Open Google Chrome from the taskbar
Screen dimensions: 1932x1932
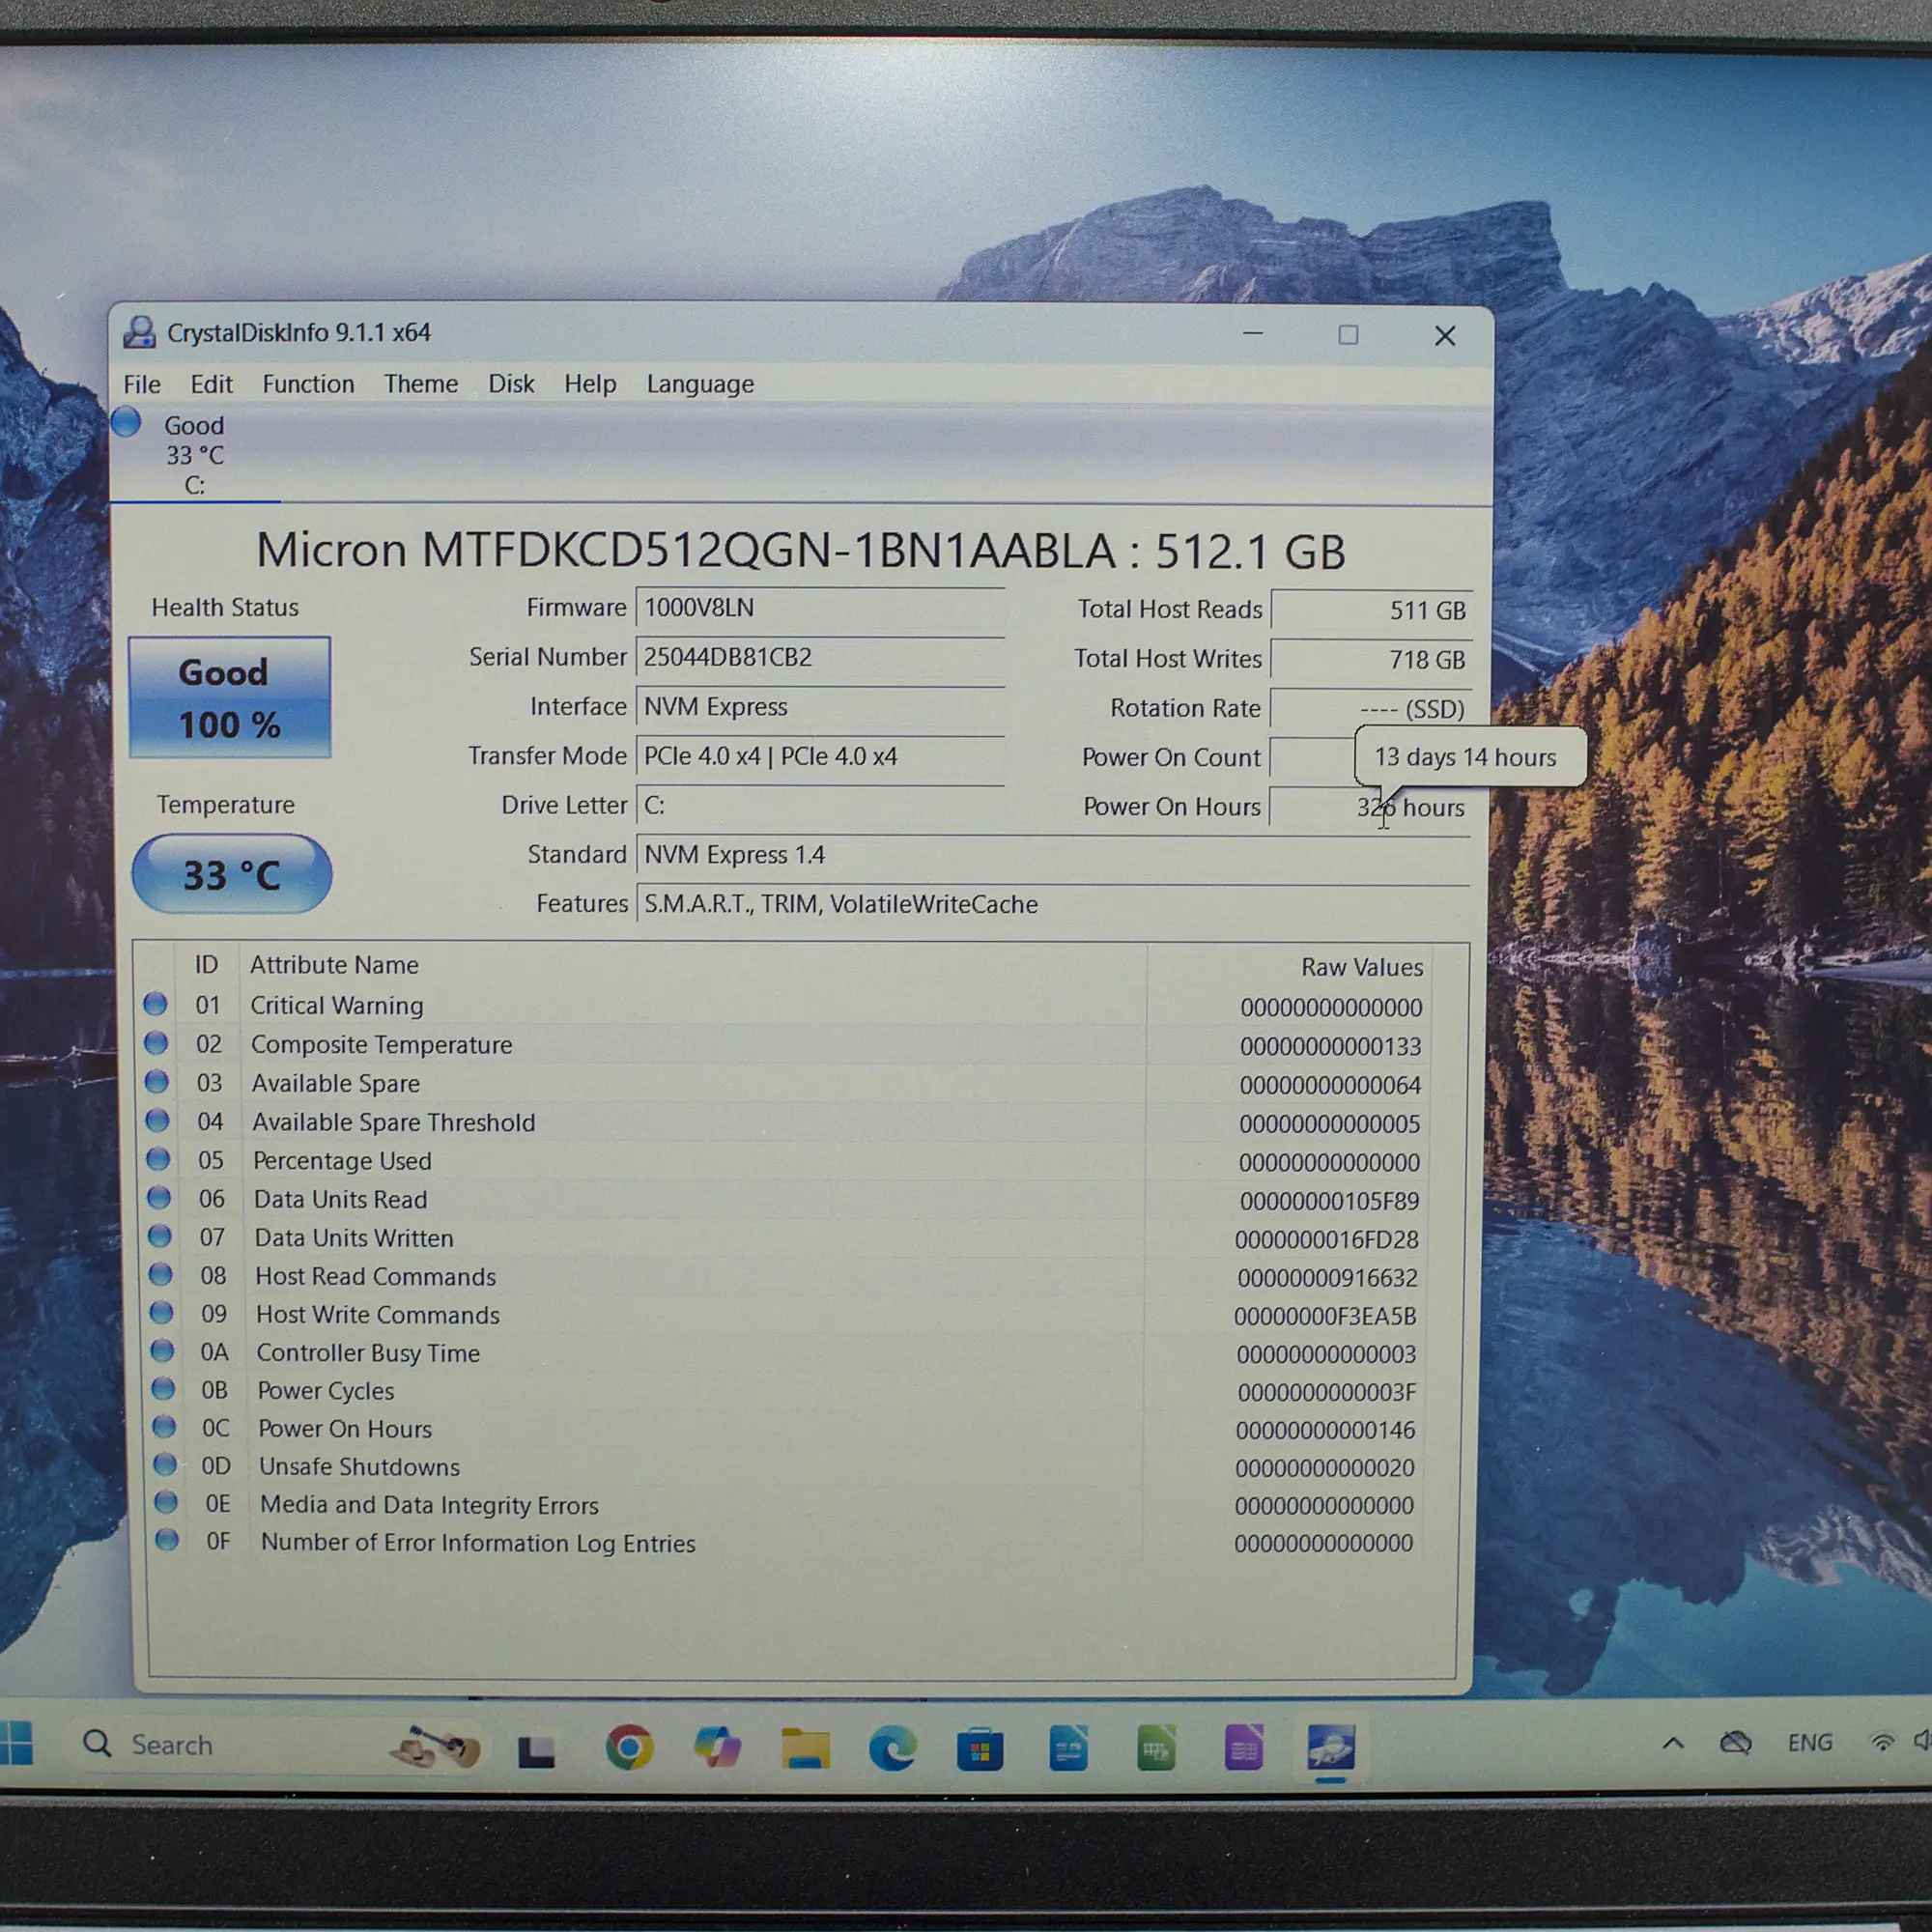(x=629, y=1748)
